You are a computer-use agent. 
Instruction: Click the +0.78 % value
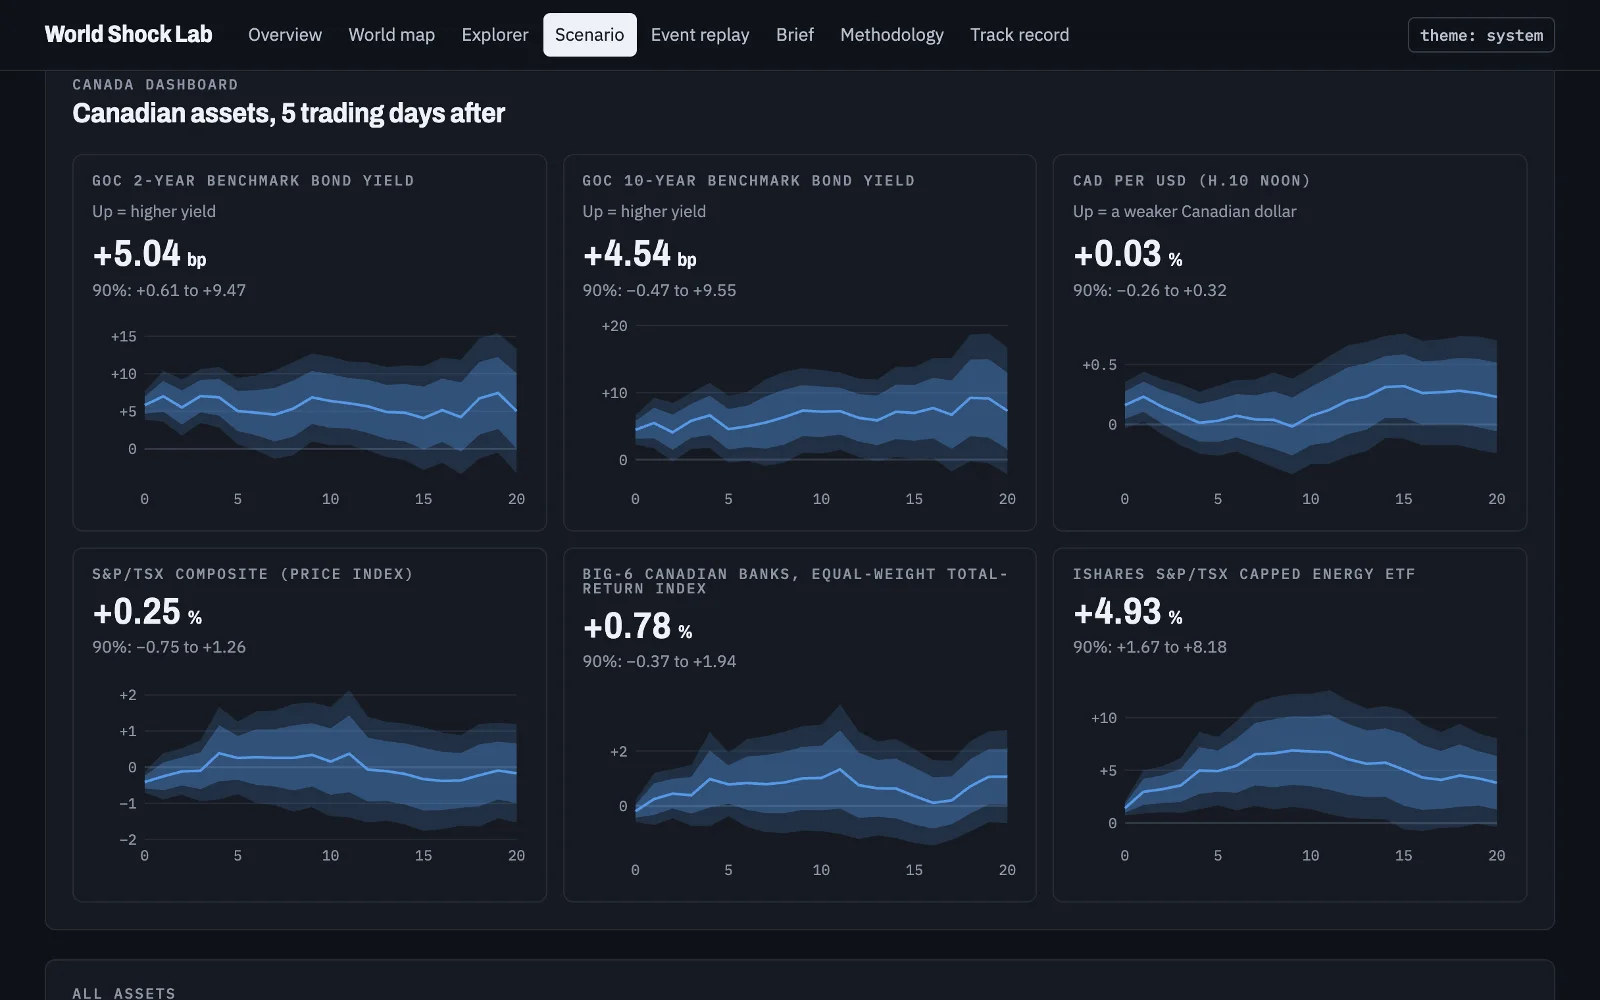(x=638, y=626)
